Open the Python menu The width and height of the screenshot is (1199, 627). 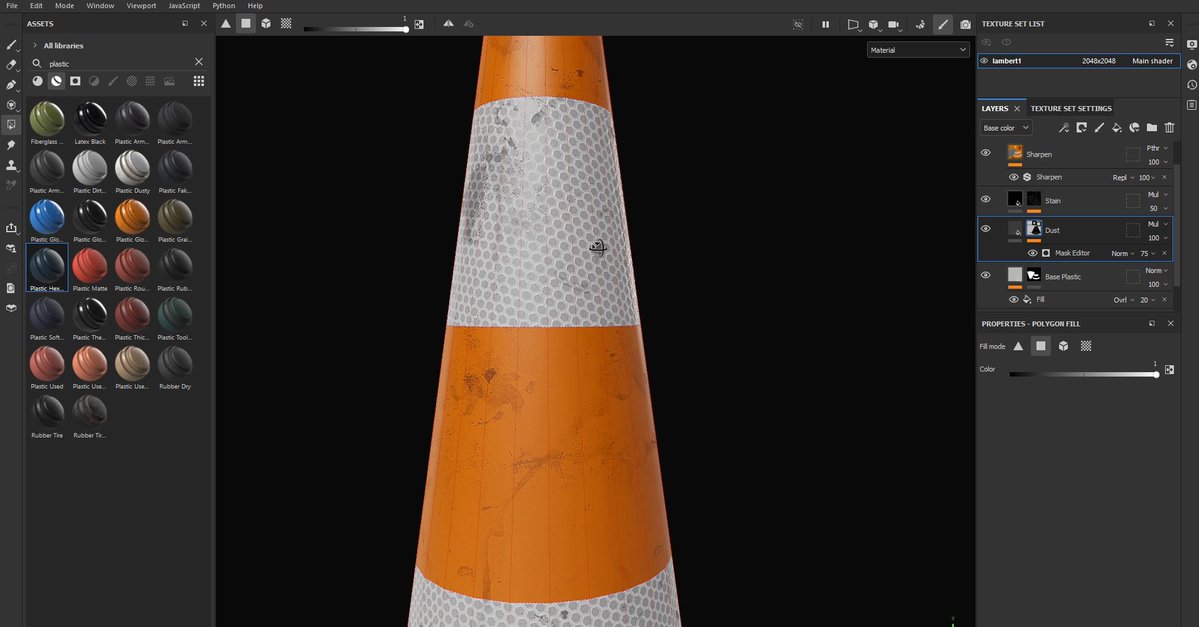tap(224, 5)
